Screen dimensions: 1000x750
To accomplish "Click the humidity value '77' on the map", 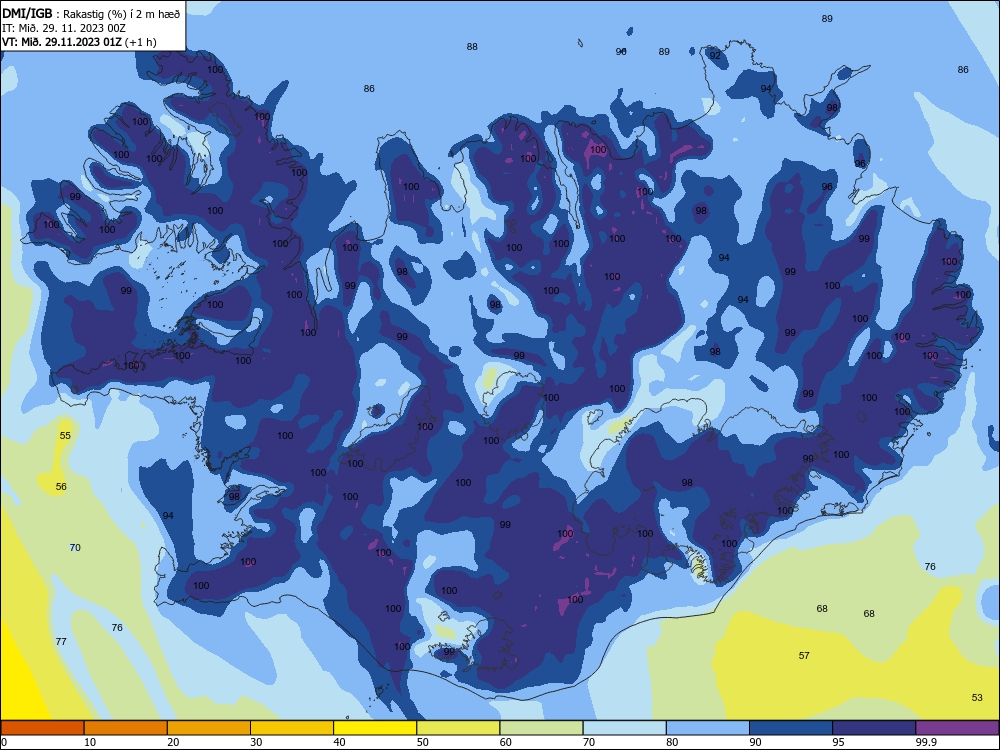I will click(x=61, y=642).
